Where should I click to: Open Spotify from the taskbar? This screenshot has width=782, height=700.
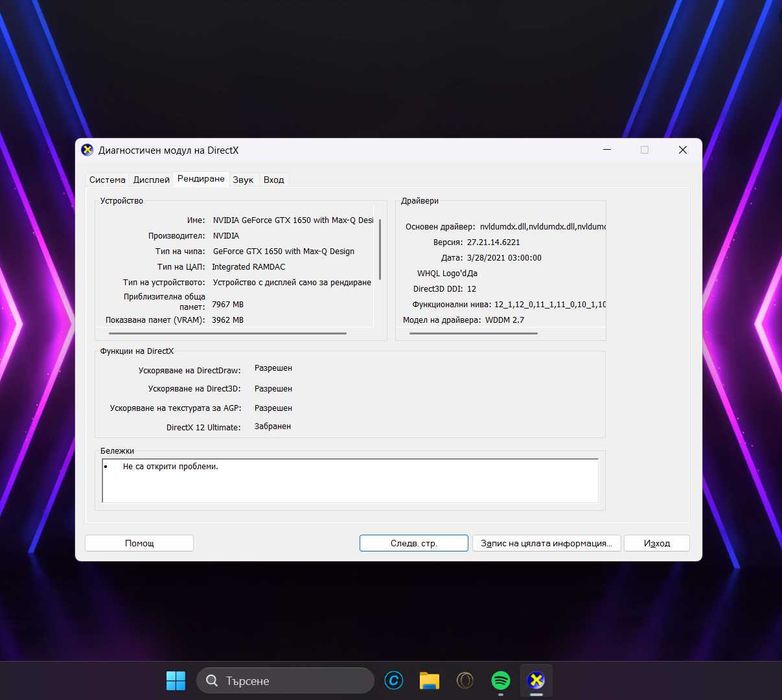tap(500, 681)
